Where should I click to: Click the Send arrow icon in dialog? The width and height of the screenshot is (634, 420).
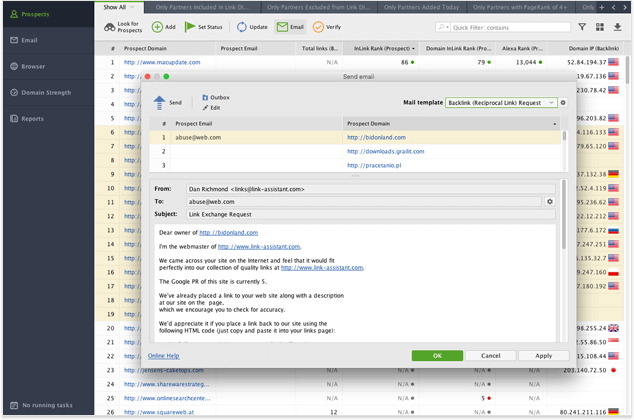(x=159, y=102)
